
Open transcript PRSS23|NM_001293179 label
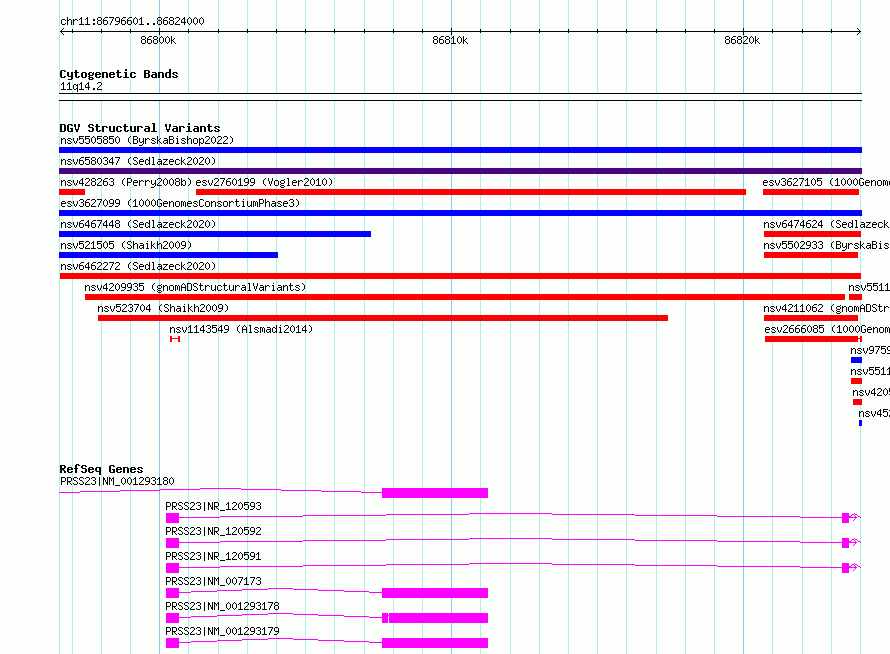[x=222, y=631]
